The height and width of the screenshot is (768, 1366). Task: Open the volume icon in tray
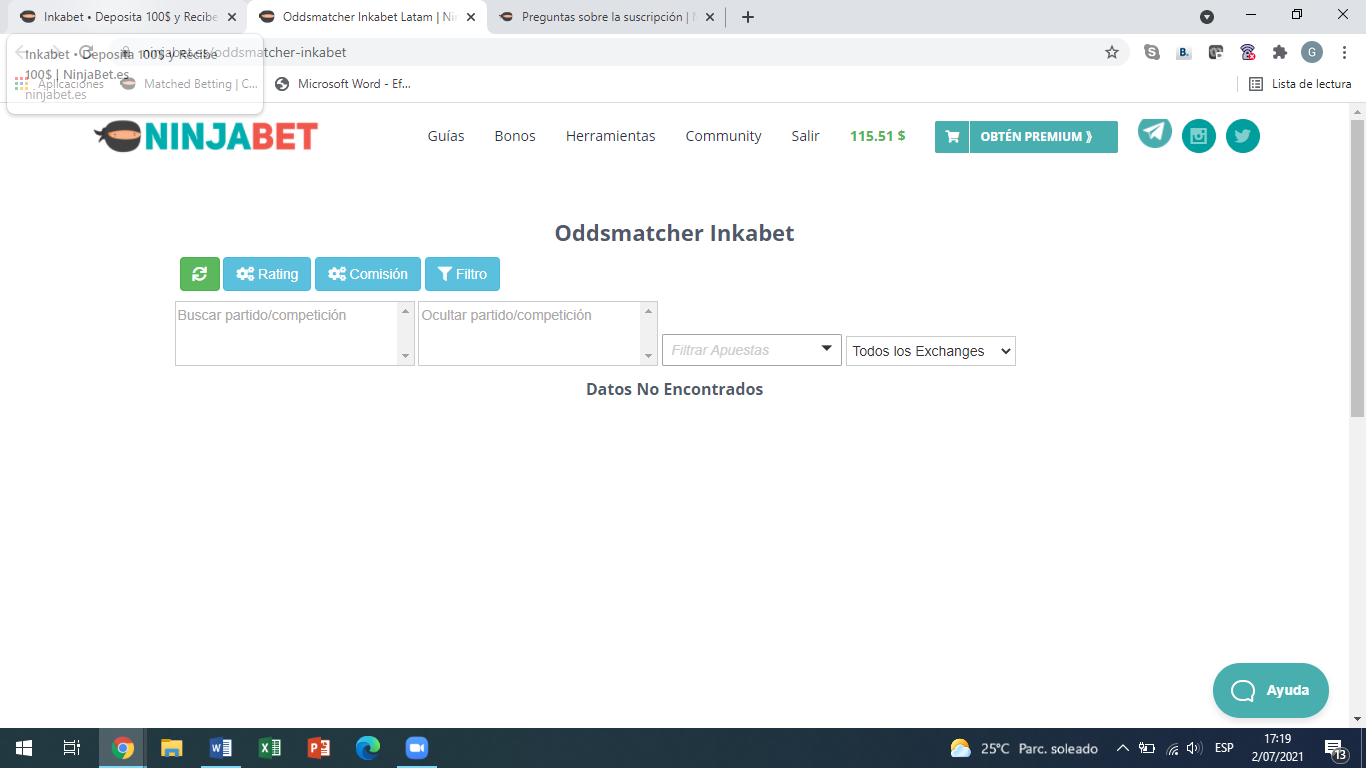1194,748
